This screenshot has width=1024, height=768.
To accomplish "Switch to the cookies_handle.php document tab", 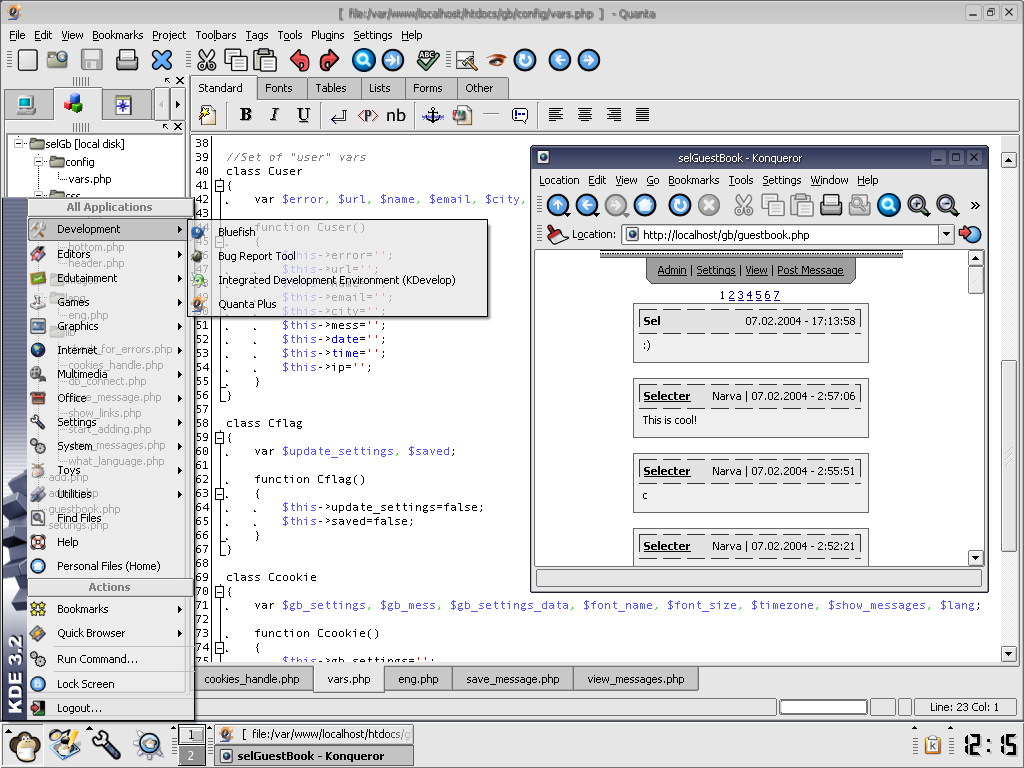I will point(252,679).
